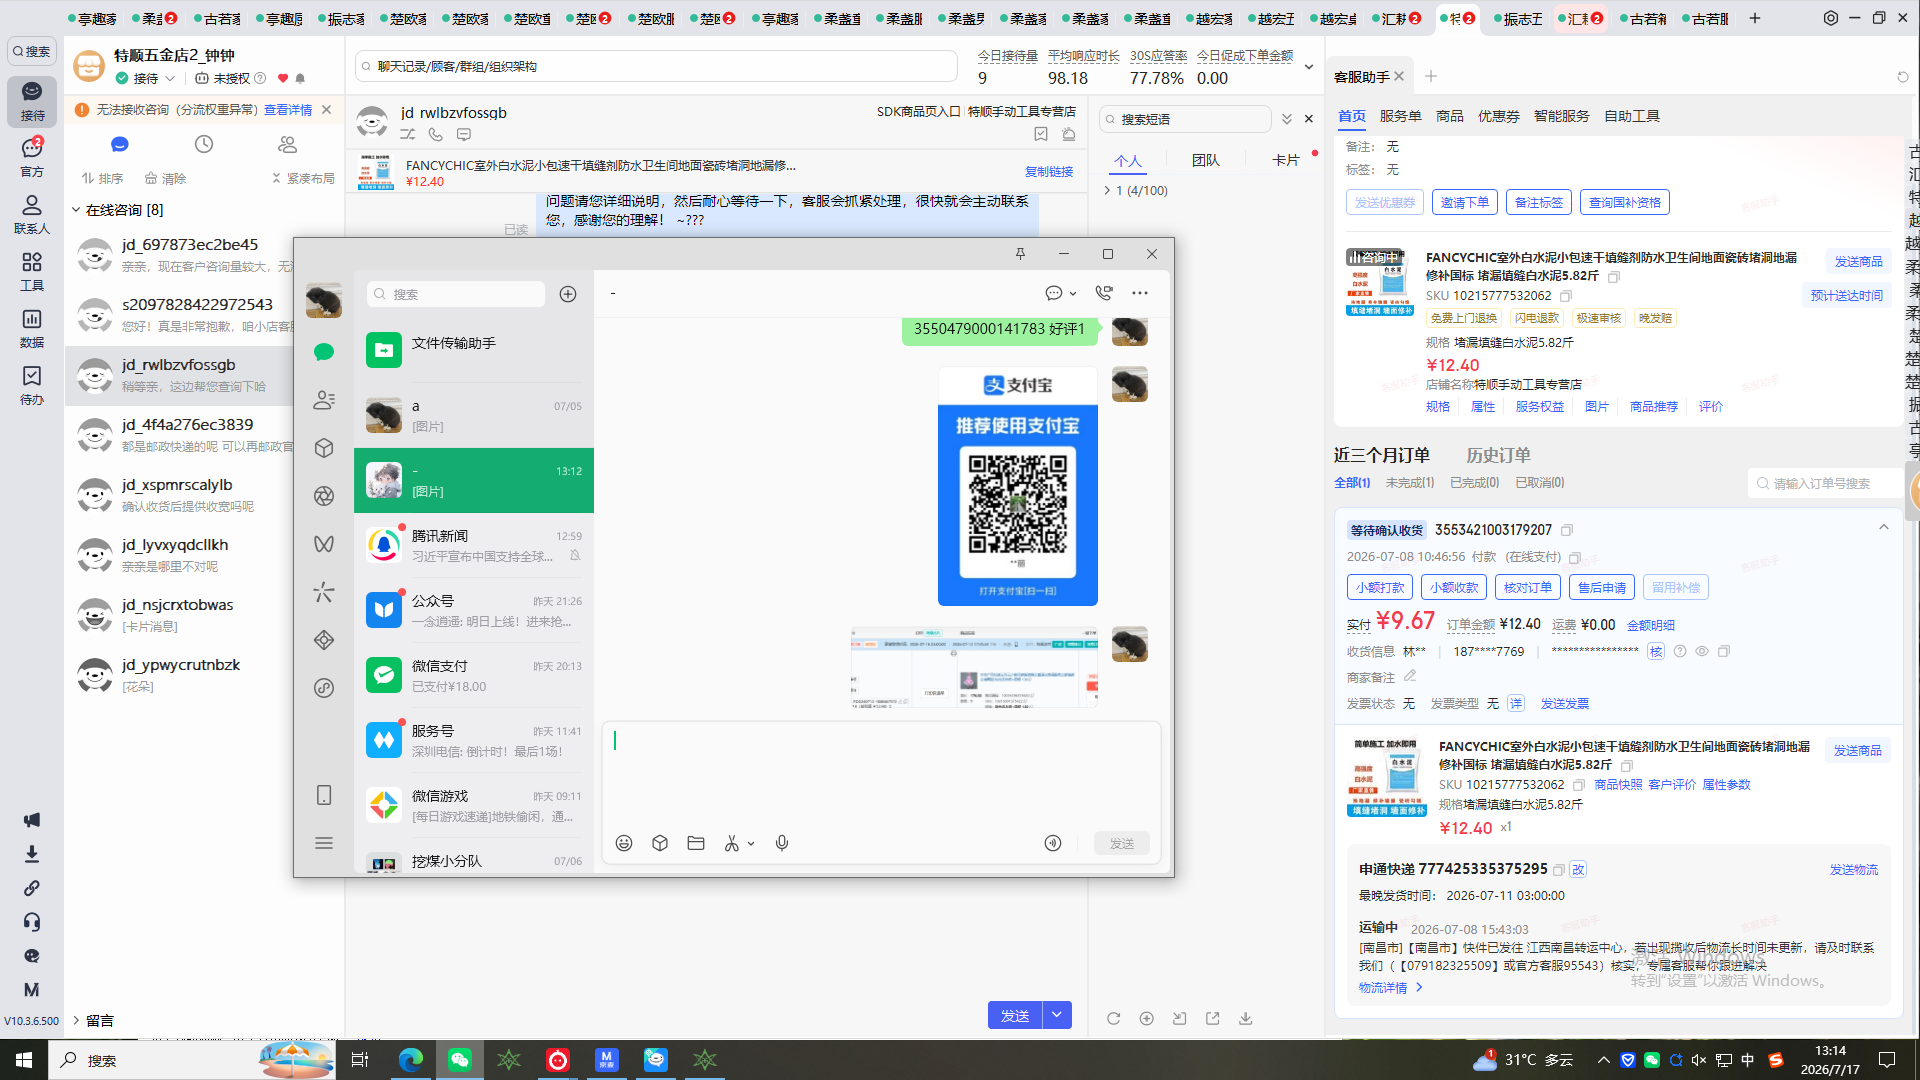Toggle the pin on the WeChat window

[1020, 254]
